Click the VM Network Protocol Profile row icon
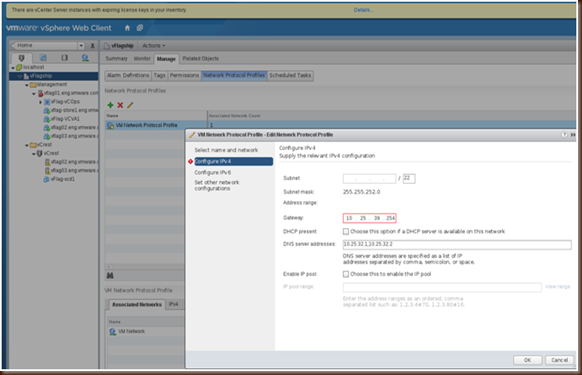 [110, 125]
